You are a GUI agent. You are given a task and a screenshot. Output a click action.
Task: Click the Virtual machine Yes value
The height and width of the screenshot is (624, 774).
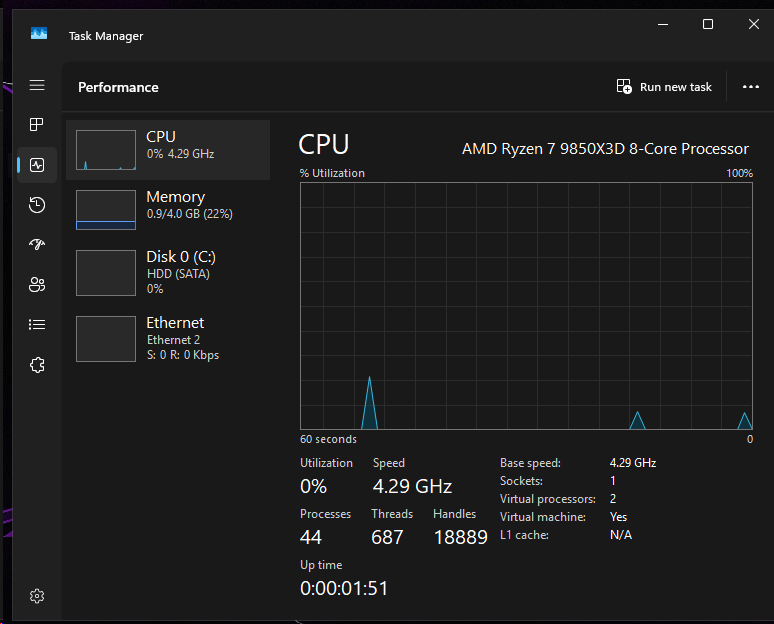(619, 517)
